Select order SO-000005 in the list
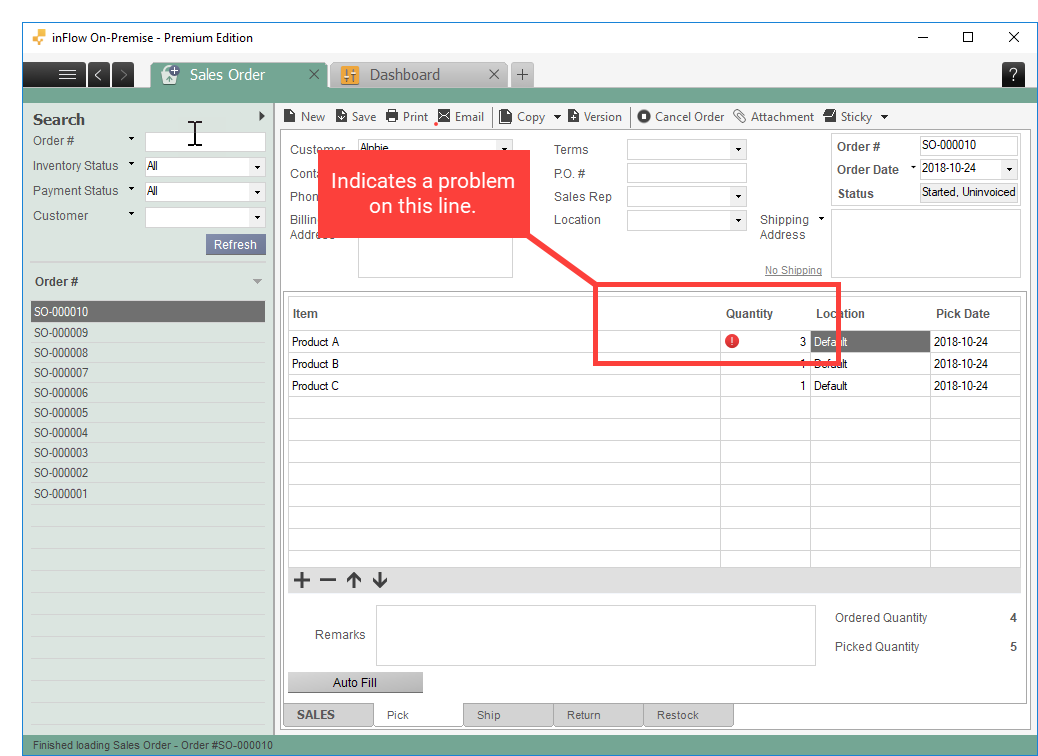Image resolution: width=1038 pixels, height=756 pixels. pos(148,412)
